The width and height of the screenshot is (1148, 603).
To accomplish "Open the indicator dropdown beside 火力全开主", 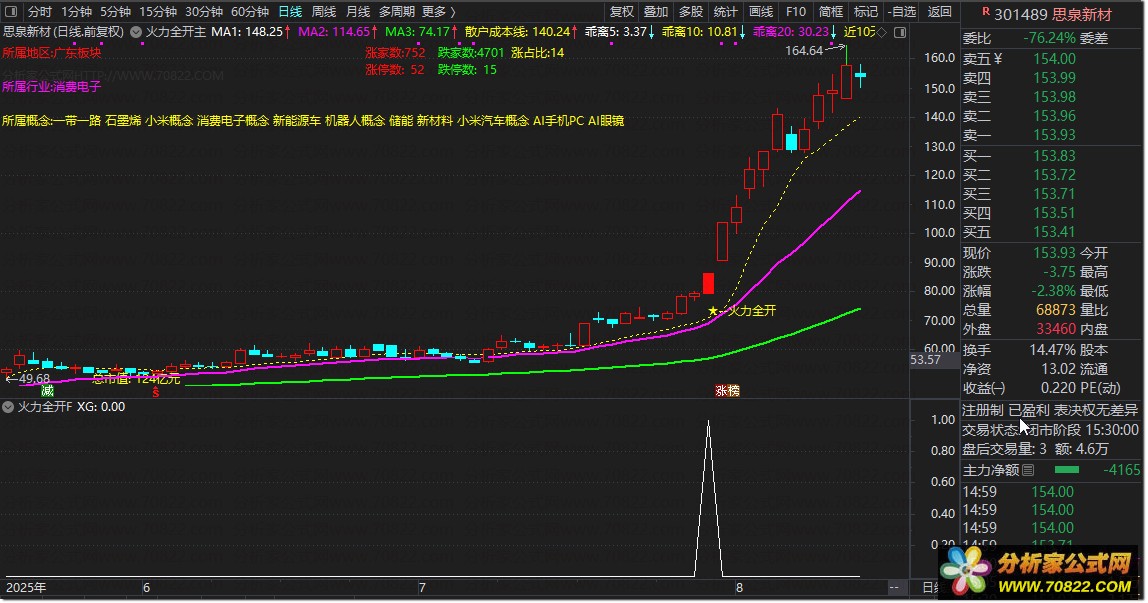I will 136,32.
